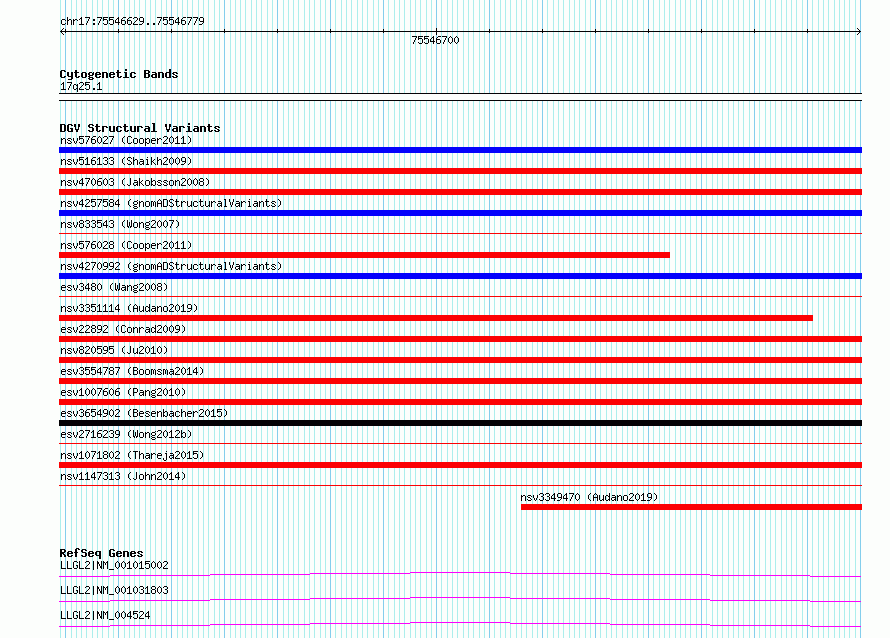Open the nsv833543 (Wong2007) label

pos(120,224)
